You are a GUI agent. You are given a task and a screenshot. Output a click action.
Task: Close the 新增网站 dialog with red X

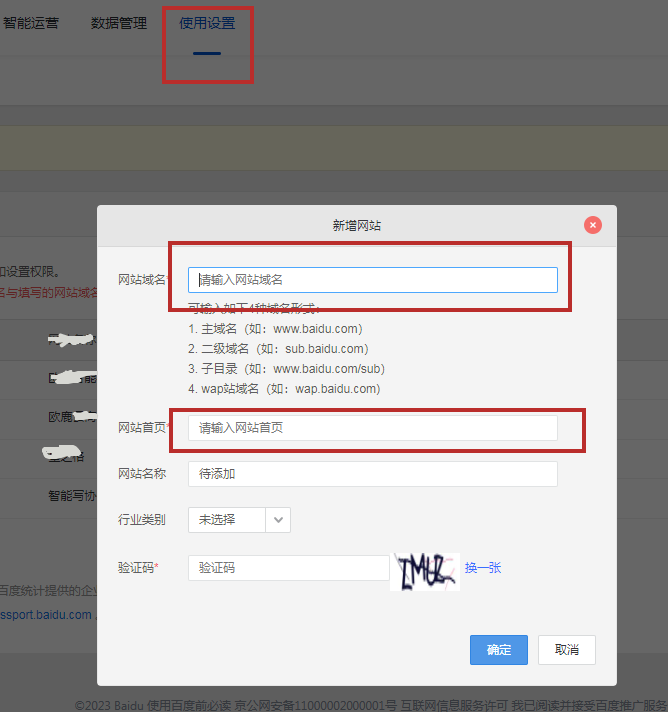[x=593, y=225]
